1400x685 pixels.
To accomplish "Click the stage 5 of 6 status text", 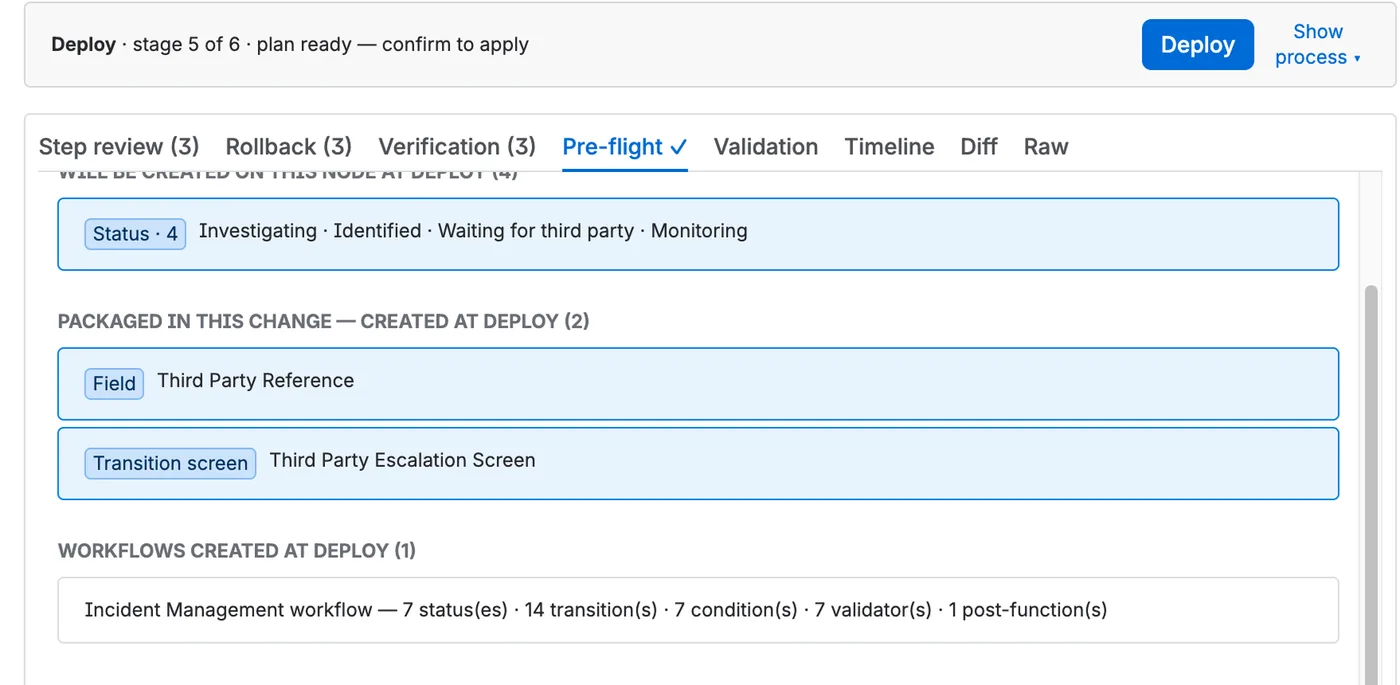I will (x=186, y=45).
